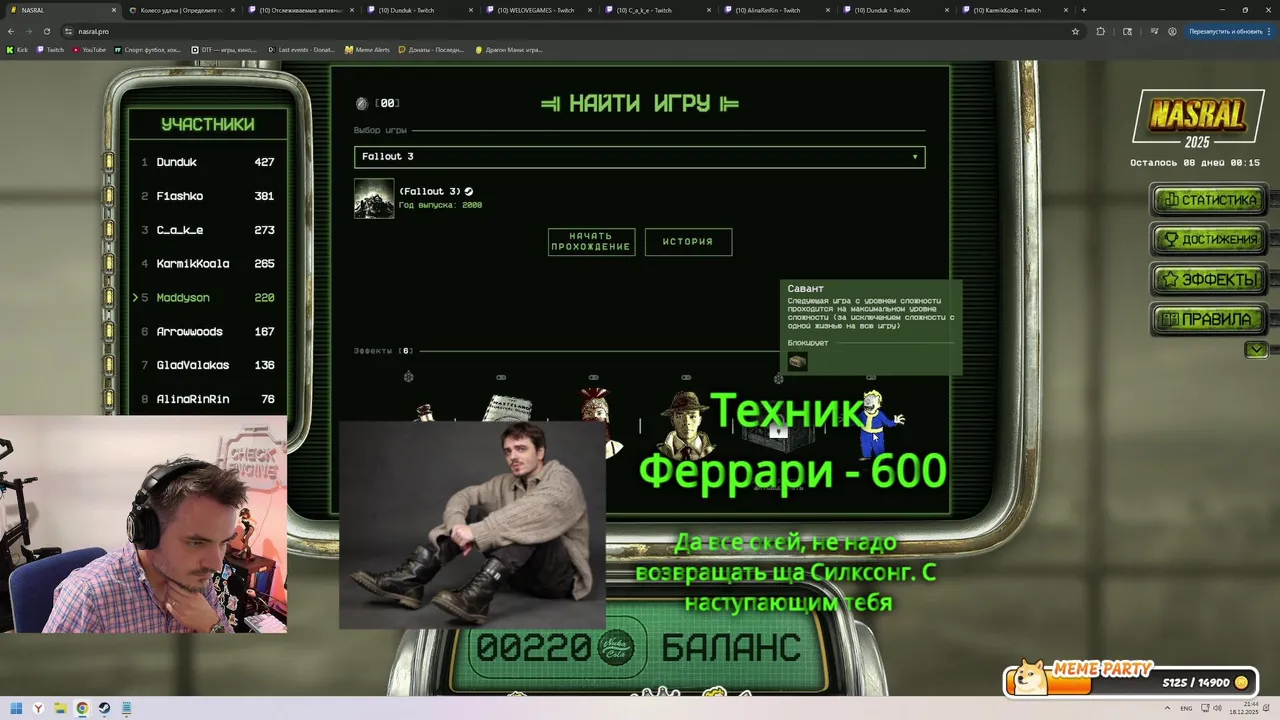Click the NASRAL 2025 logo
The height and width of the screenshot is (720, 1280).
[x=1197, y=119]
